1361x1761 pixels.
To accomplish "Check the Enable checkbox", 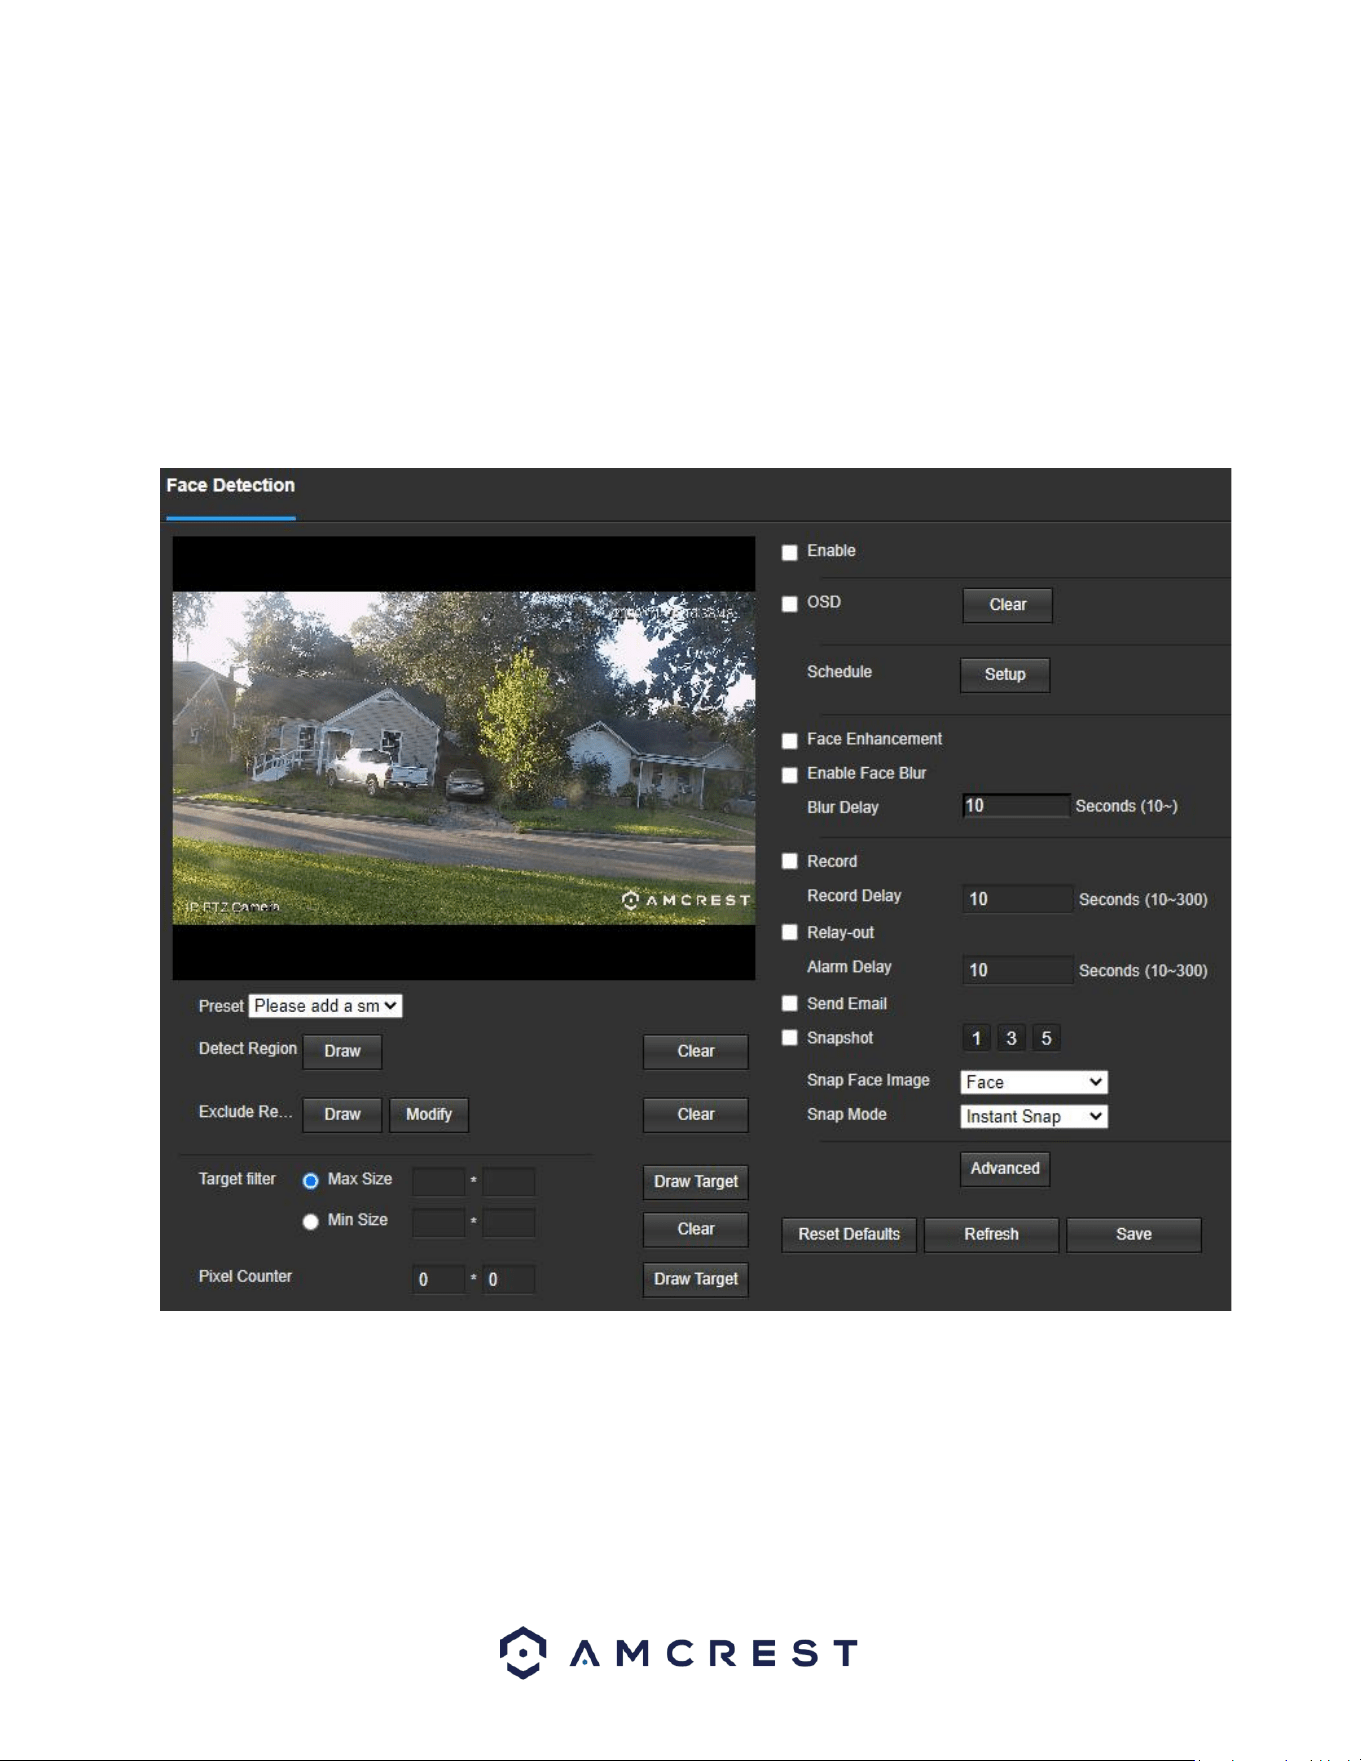I will [x=790, y=552].
